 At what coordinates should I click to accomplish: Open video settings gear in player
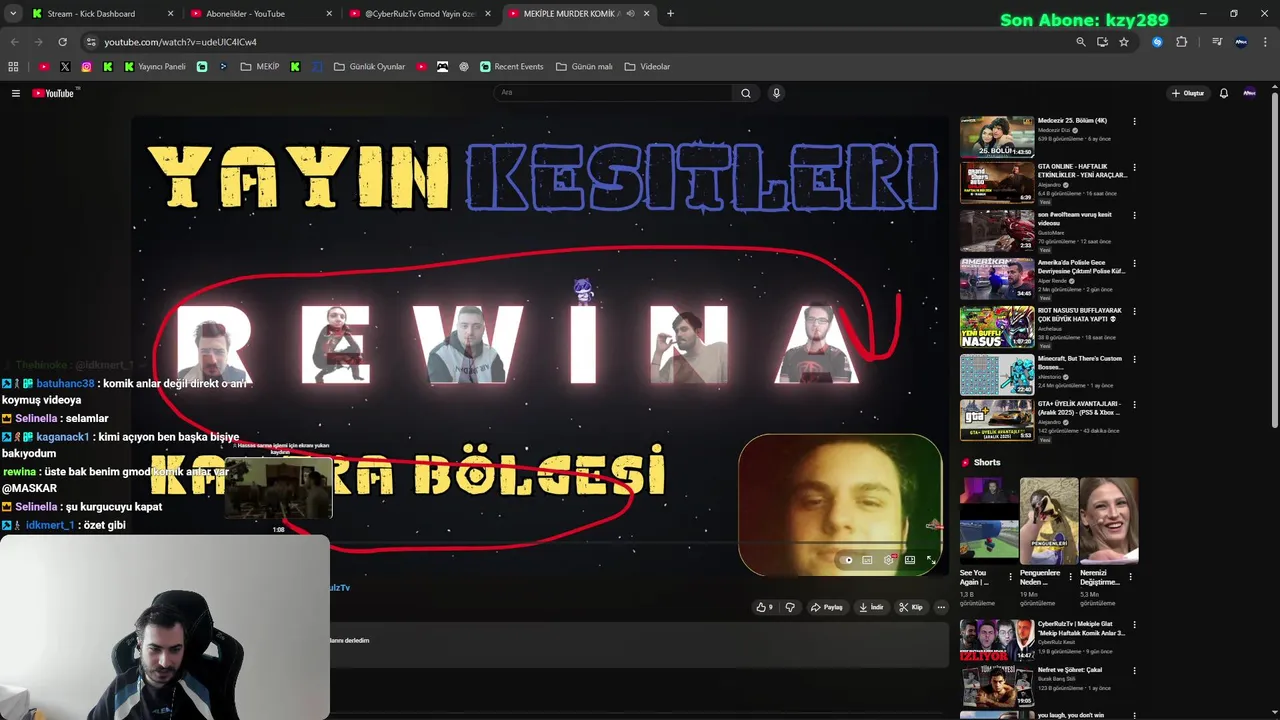click(x=888, y=560)
